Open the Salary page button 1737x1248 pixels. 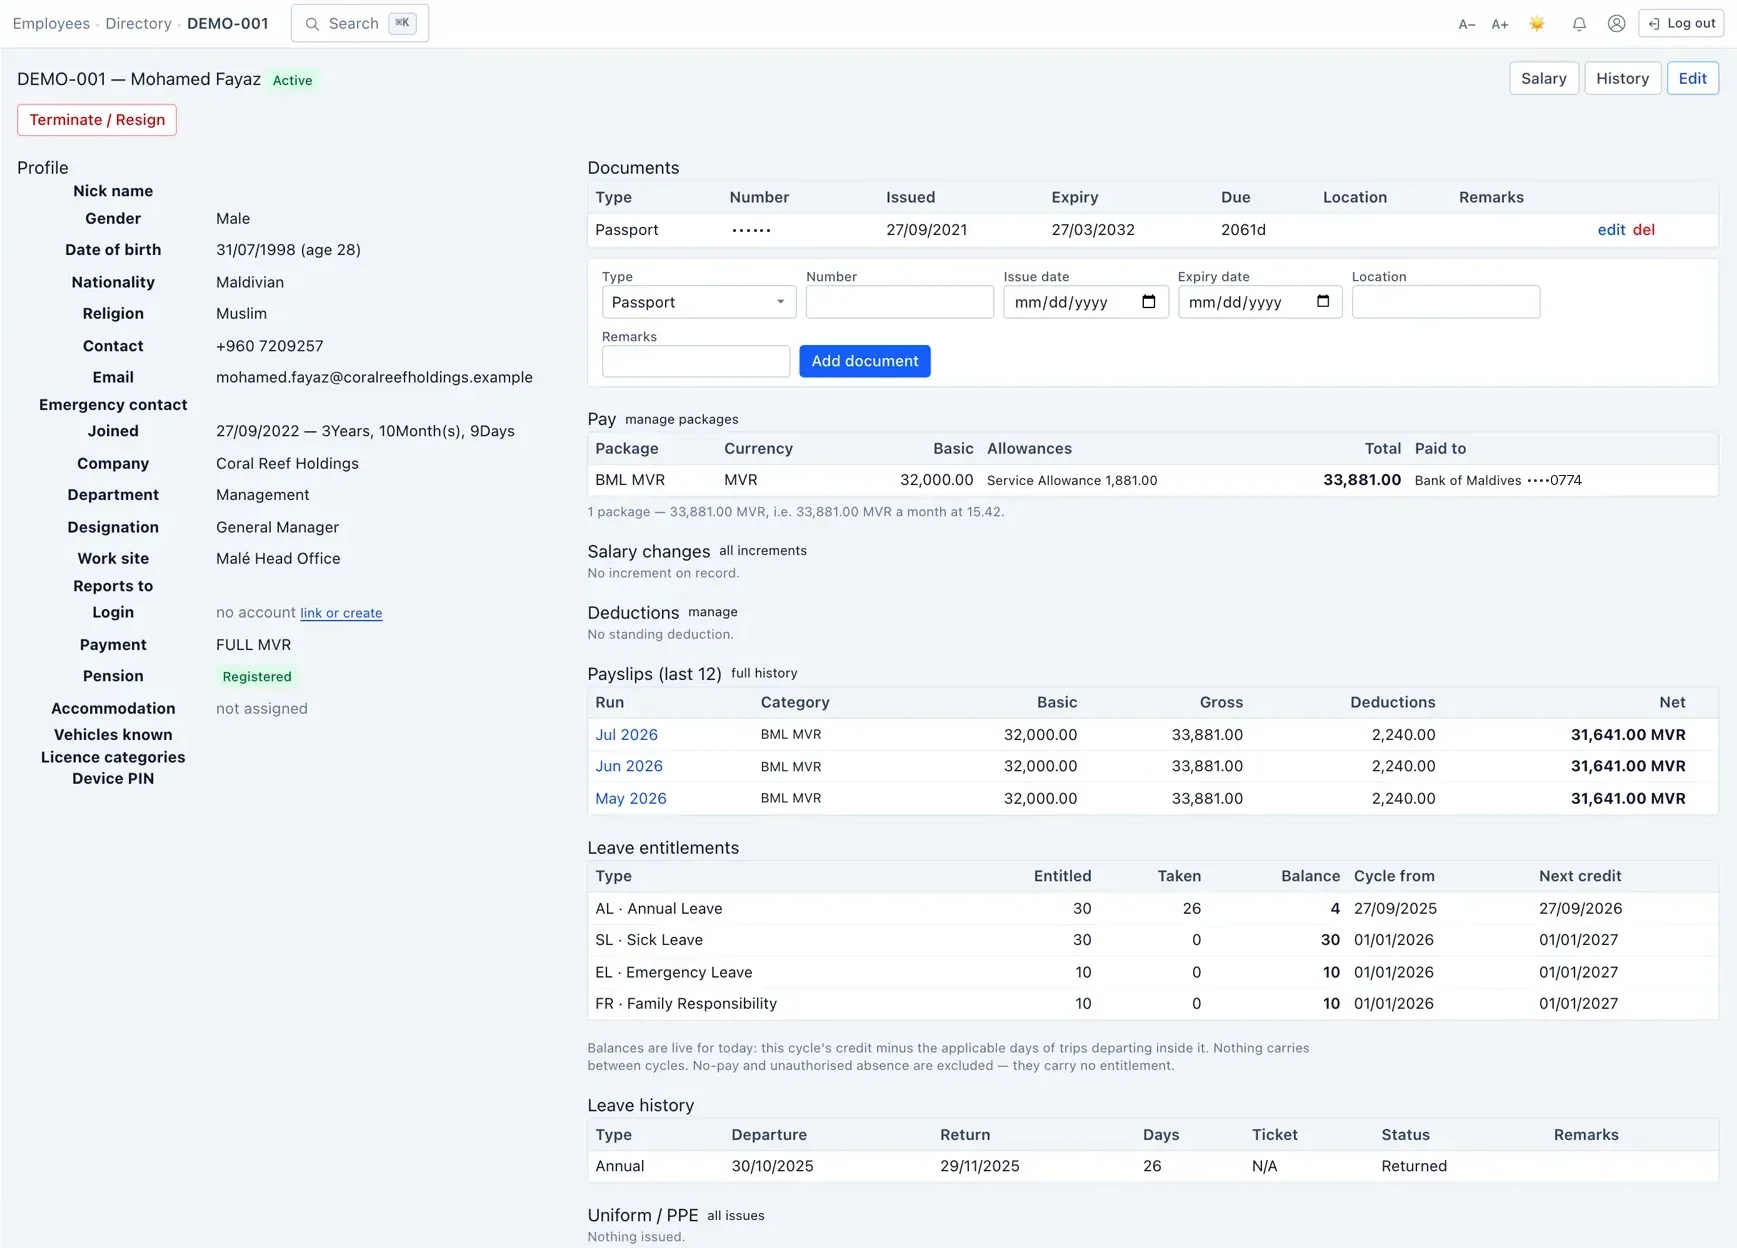click(x=1543, y=78)
